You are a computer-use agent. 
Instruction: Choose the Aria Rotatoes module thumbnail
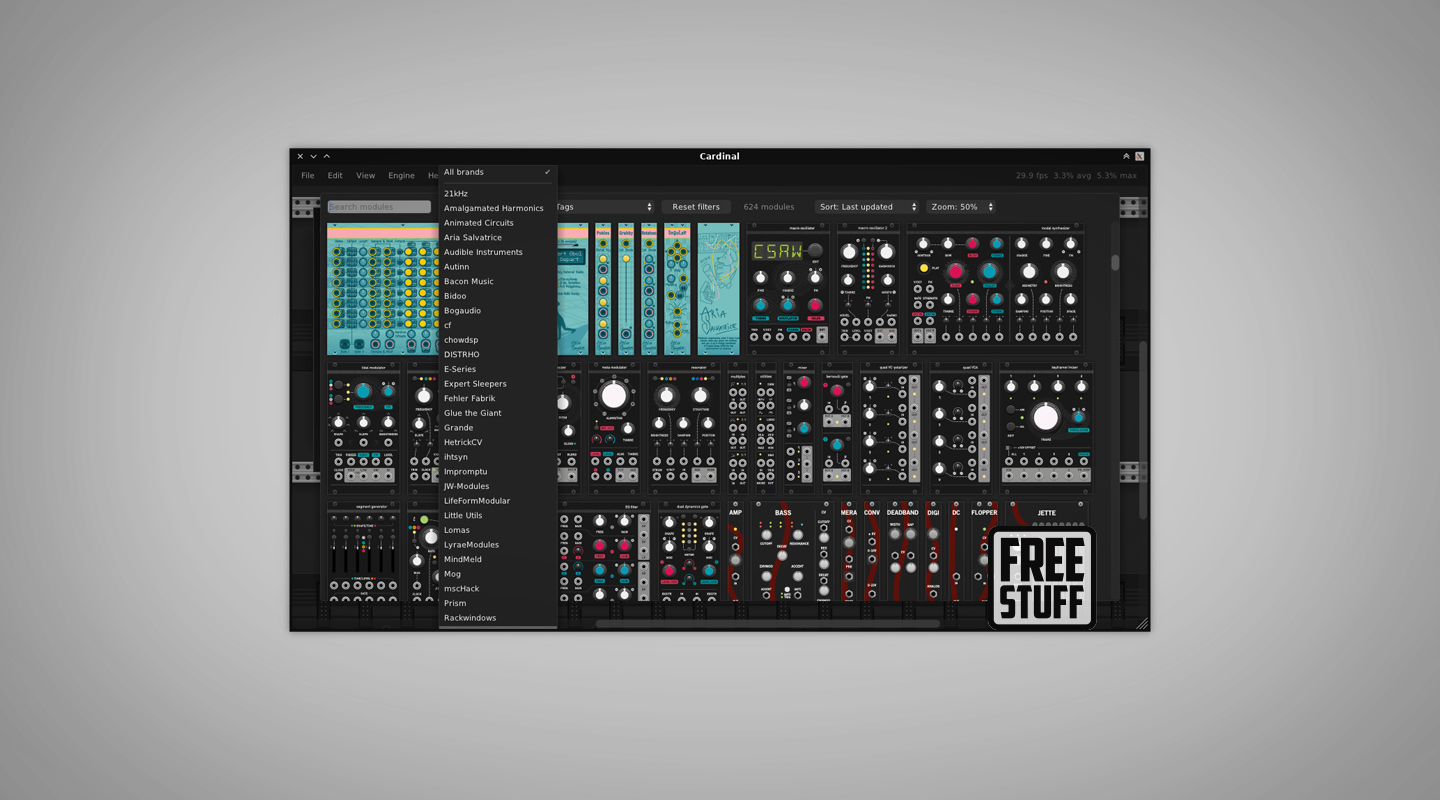pyautogui.click(x=649, y=288)
